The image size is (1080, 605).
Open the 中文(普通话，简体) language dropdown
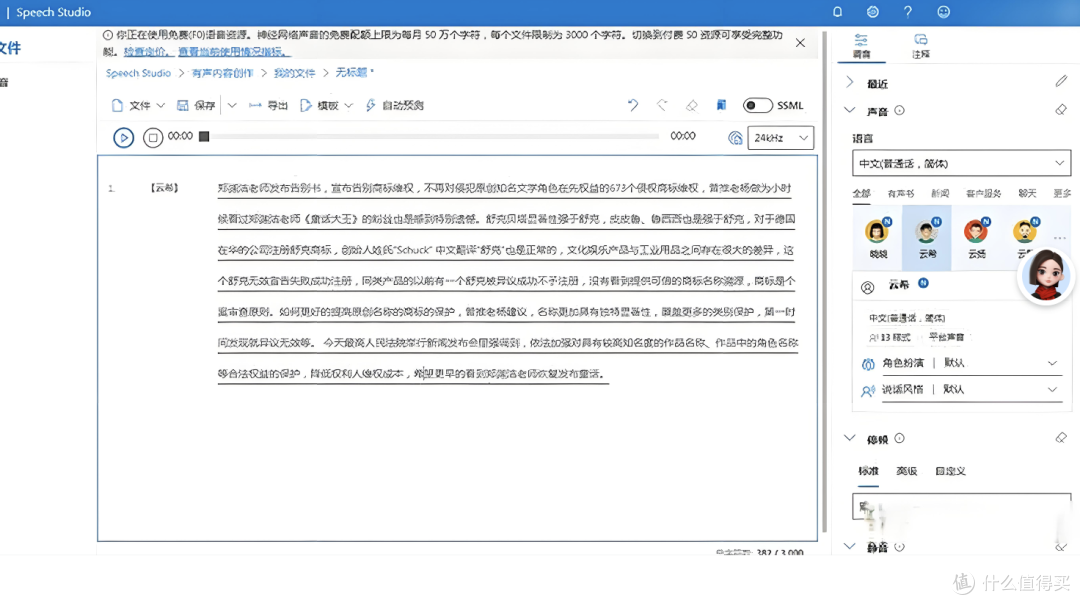point(962,163)
